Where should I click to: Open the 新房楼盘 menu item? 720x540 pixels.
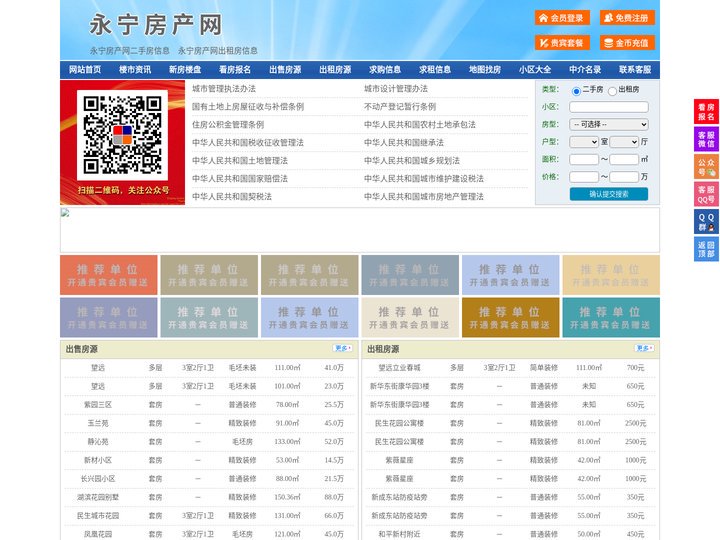pyautogui.click(x=185, y=70)
